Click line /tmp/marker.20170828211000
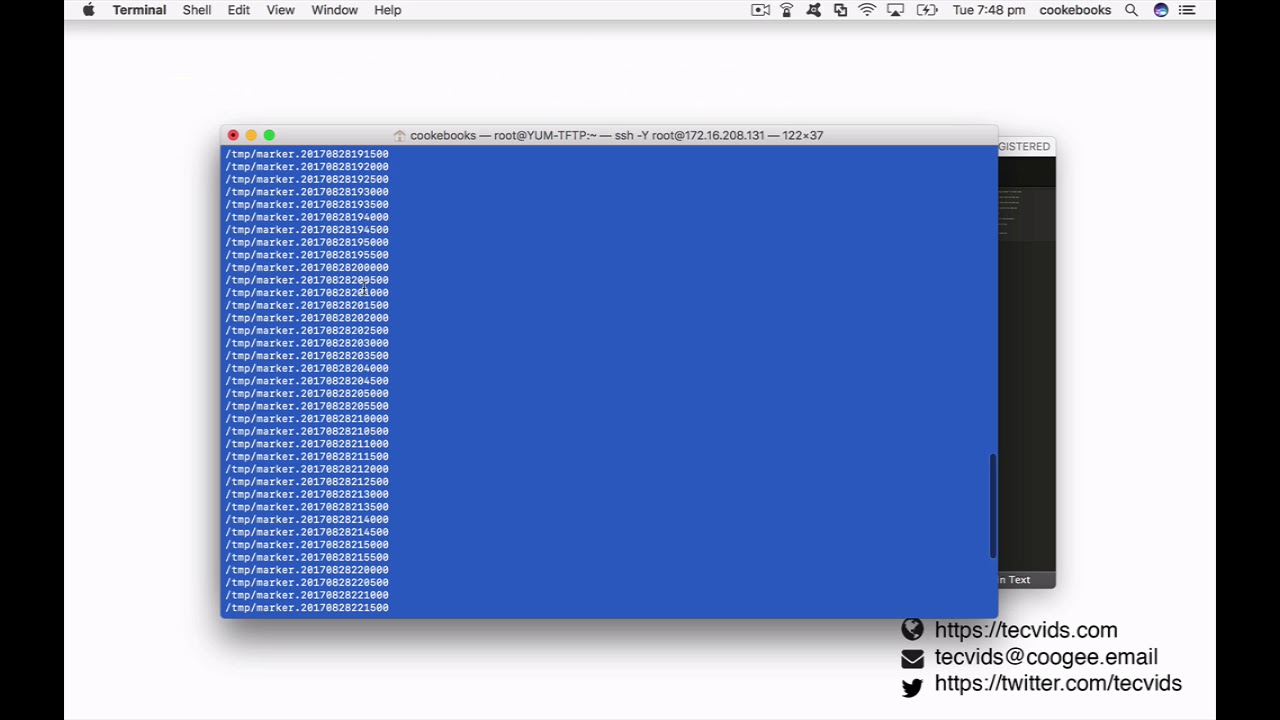This screenshot has height=720, width=1280. (307, 444)
